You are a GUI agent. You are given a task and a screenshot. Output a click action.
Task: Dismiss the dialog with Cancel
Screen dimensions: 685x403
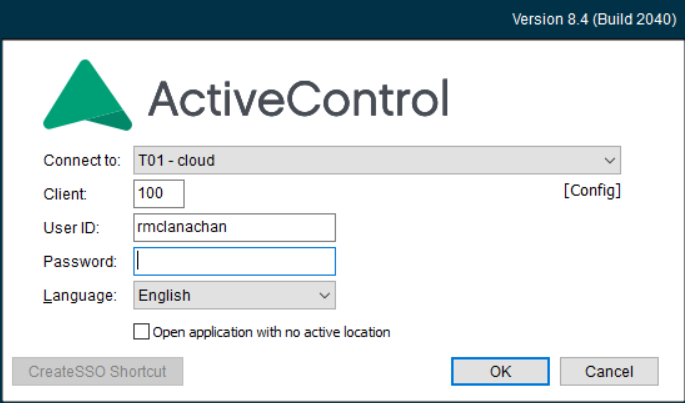pos(609,372)
